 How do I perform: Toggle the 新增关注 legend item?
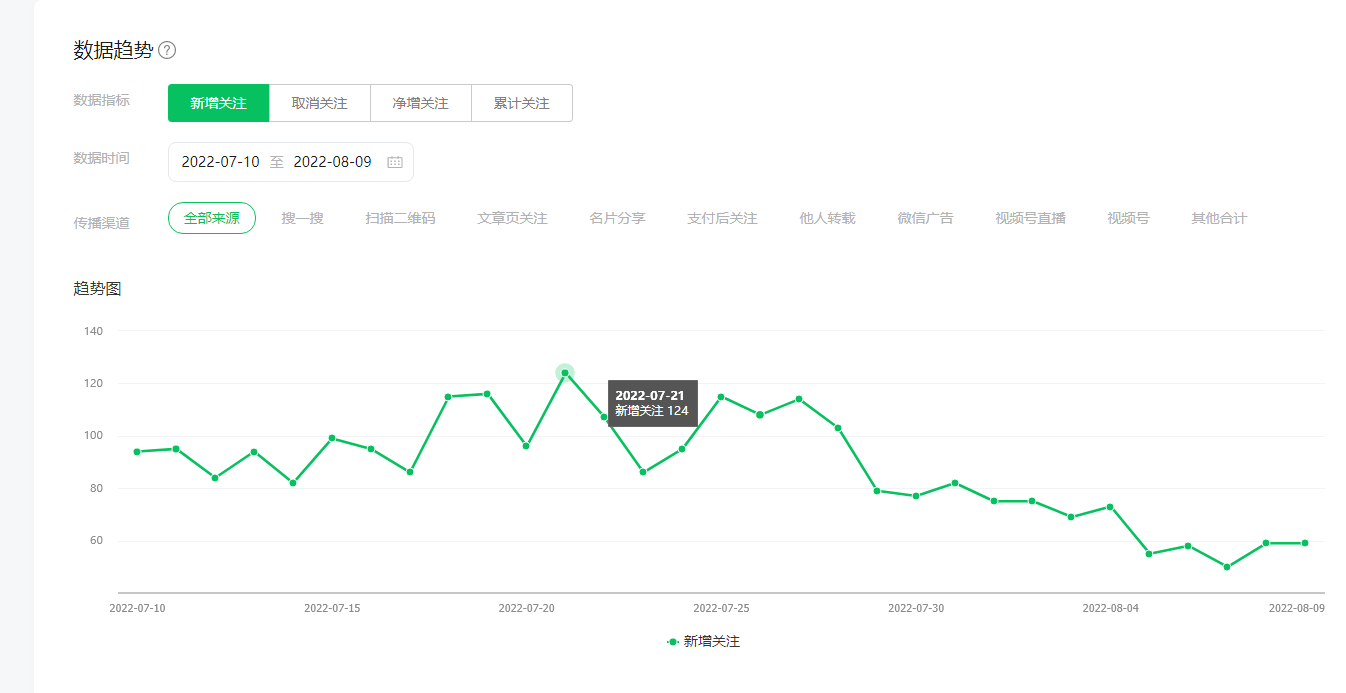tap(703, 642)
